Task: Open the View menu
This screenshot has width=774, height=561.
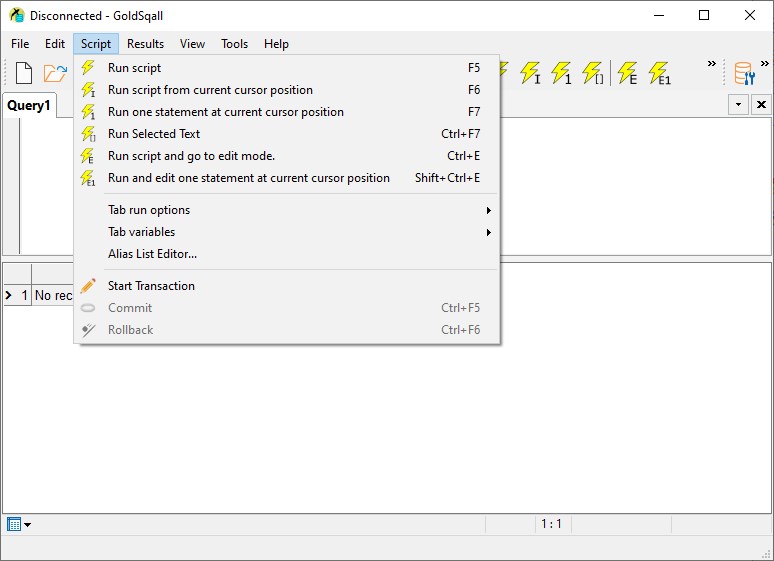Action: (x=192, y=44)
